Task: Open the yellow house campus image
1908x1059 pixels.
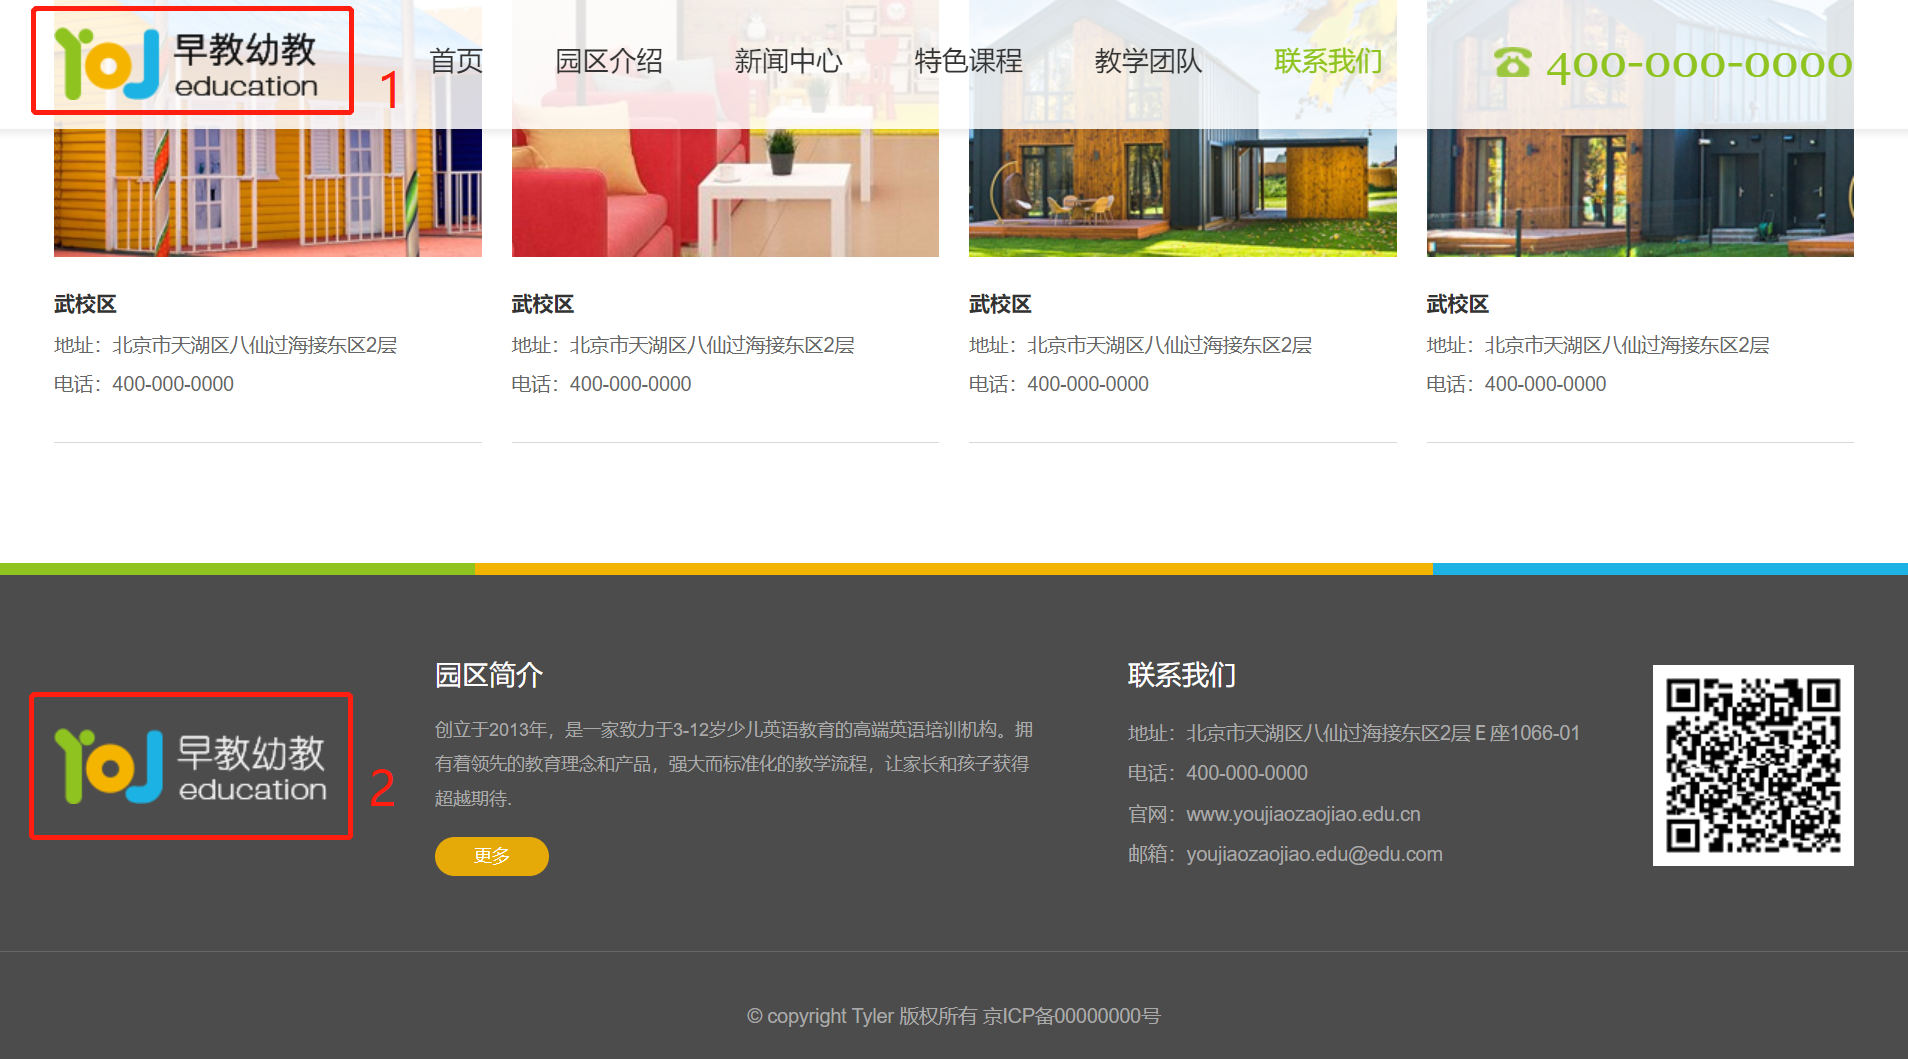Action: (x=267, y=190)
